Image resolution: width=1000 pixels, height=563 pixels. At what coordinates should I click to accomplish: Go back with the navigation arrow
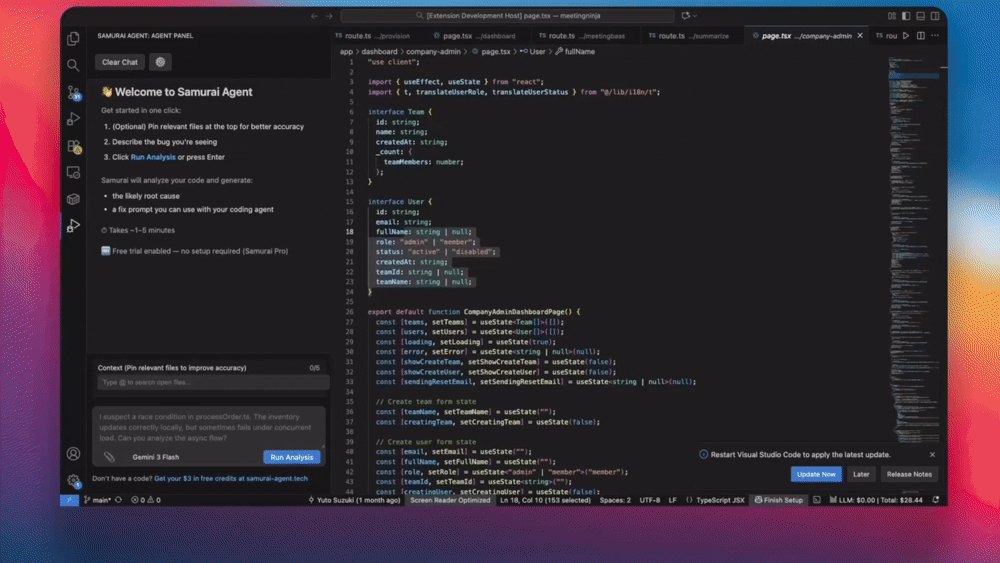pos(314,16)
